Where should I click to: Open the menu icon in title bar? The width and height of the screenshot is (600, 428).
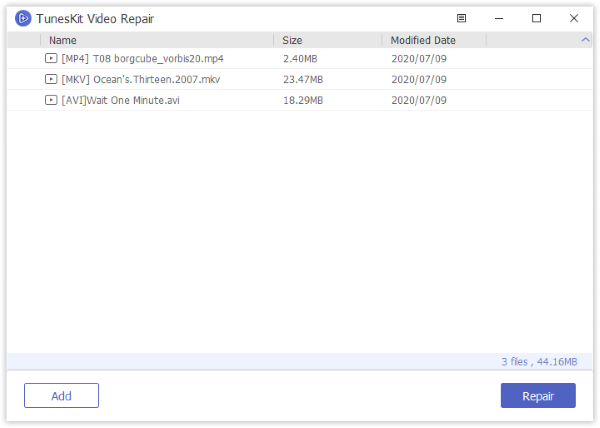click(461, 18)
